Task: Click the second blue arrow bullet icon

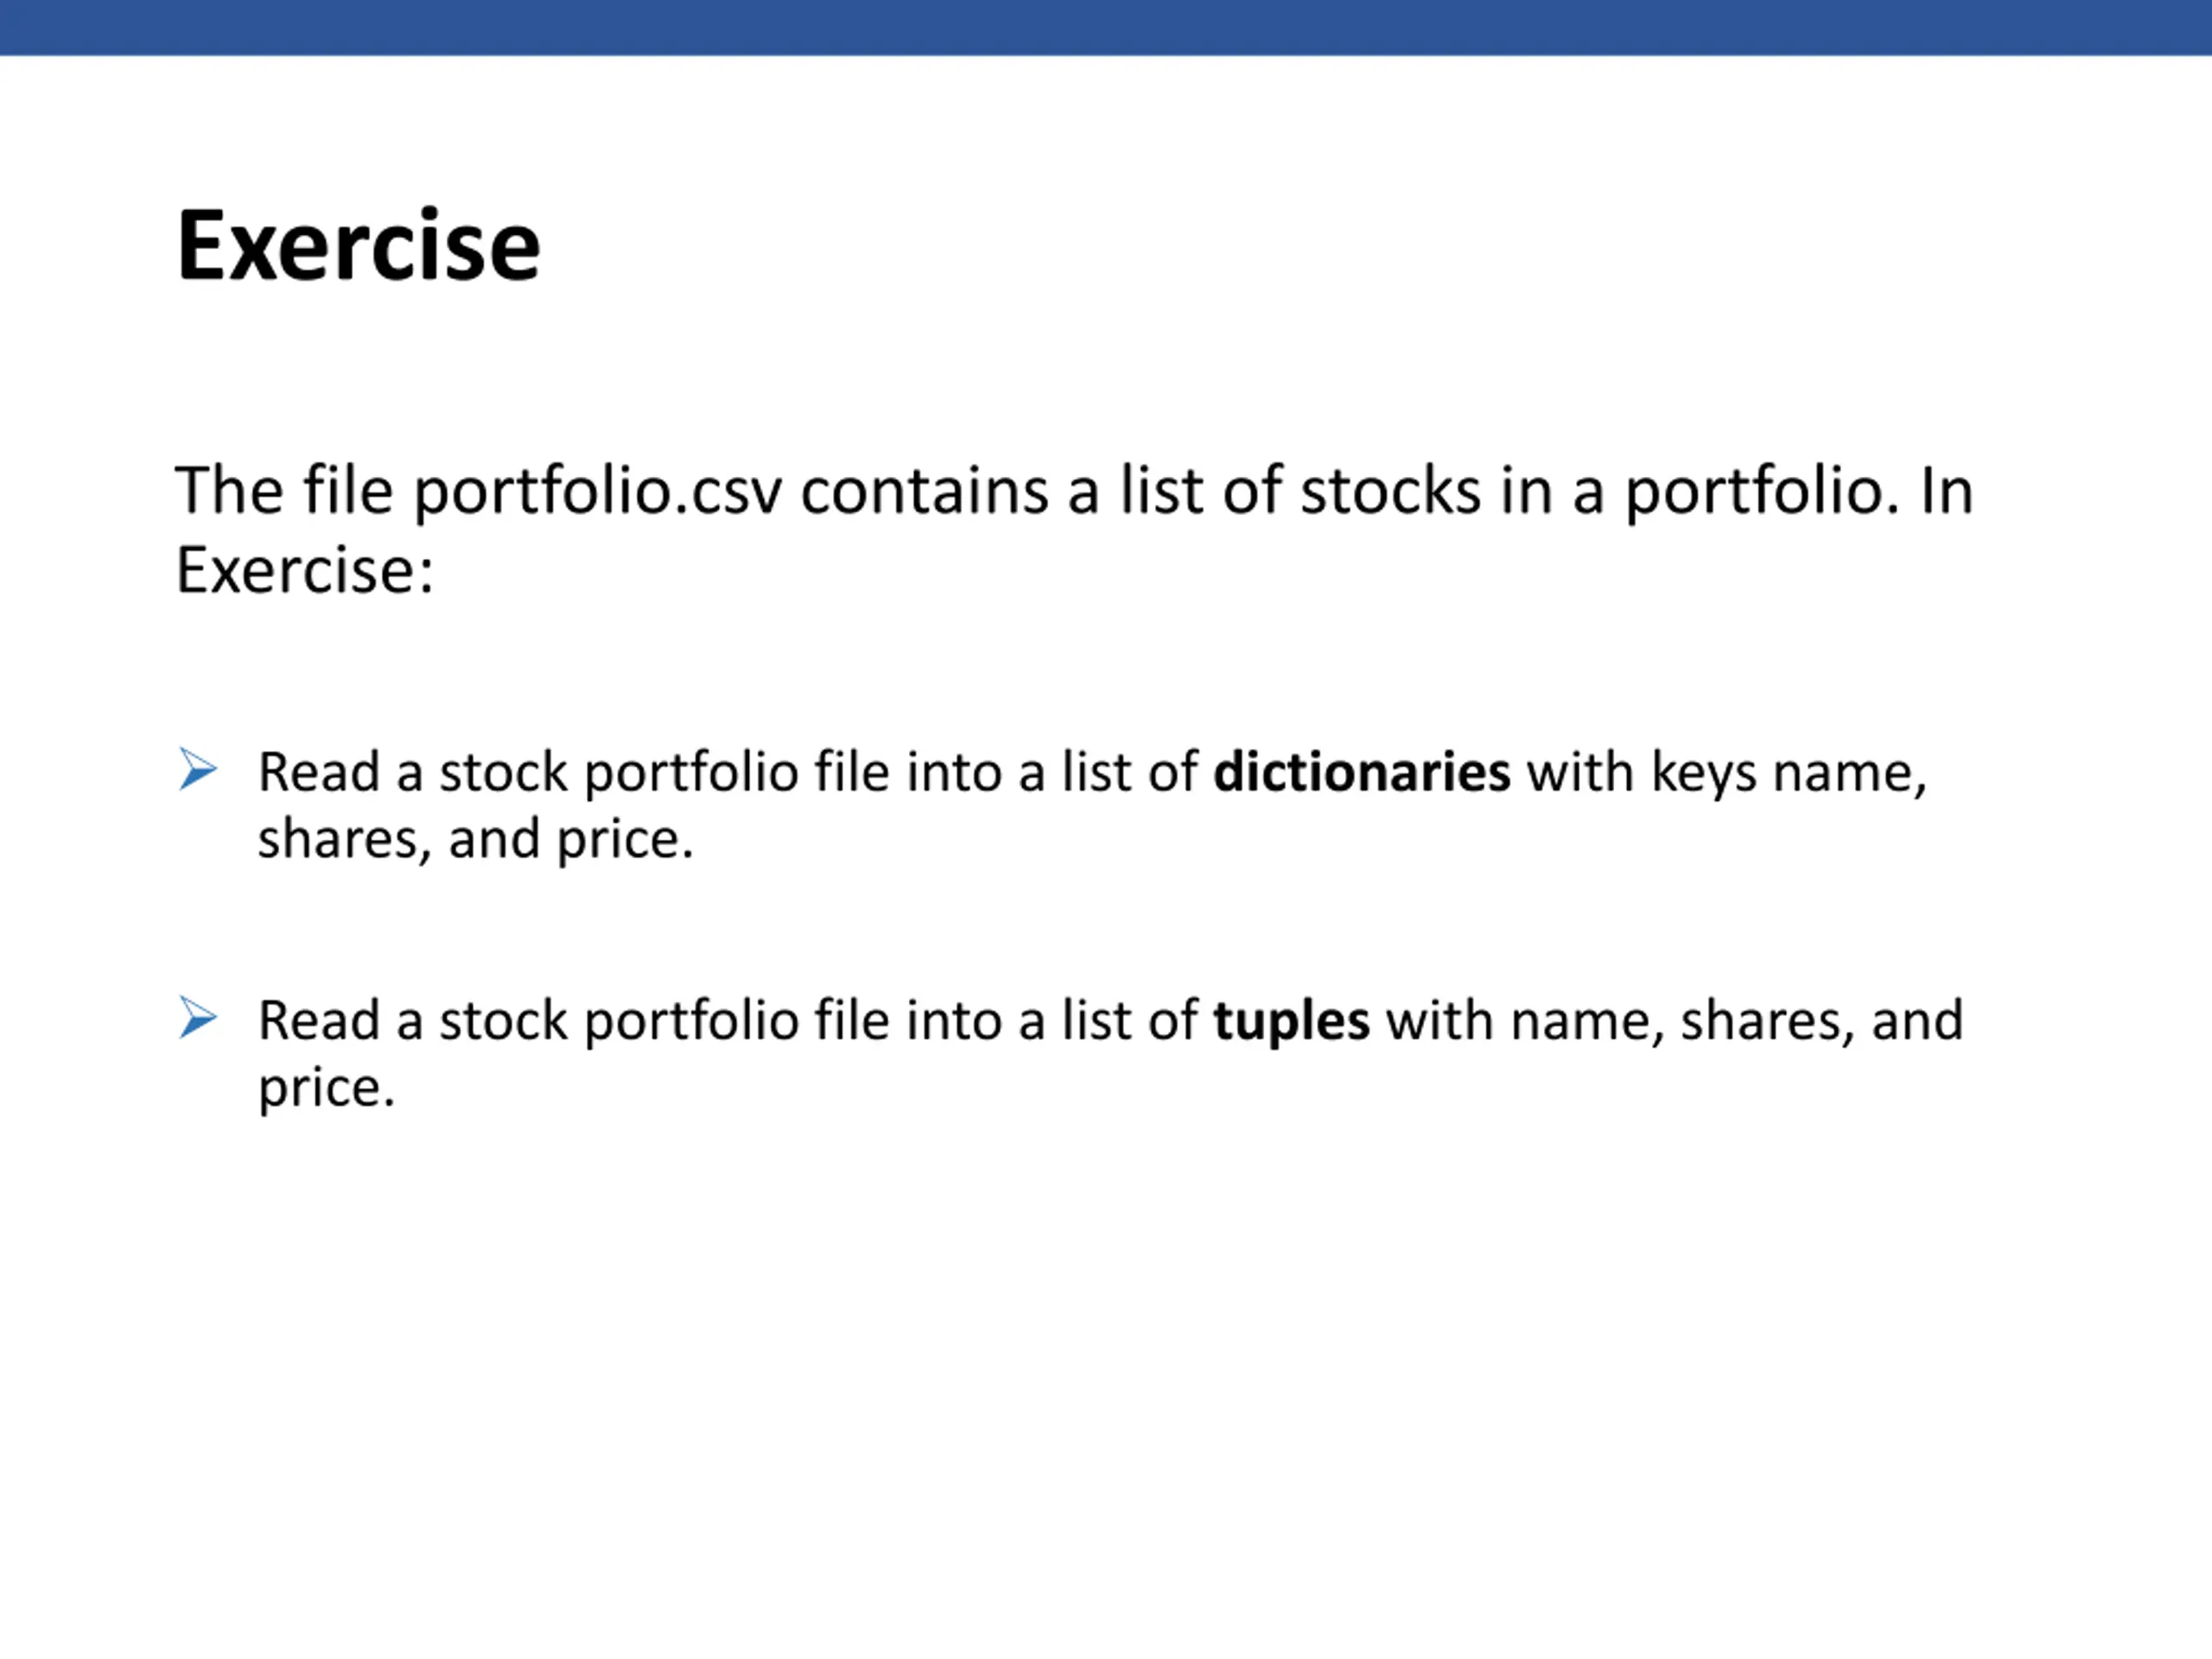Action: [198, 1018]
